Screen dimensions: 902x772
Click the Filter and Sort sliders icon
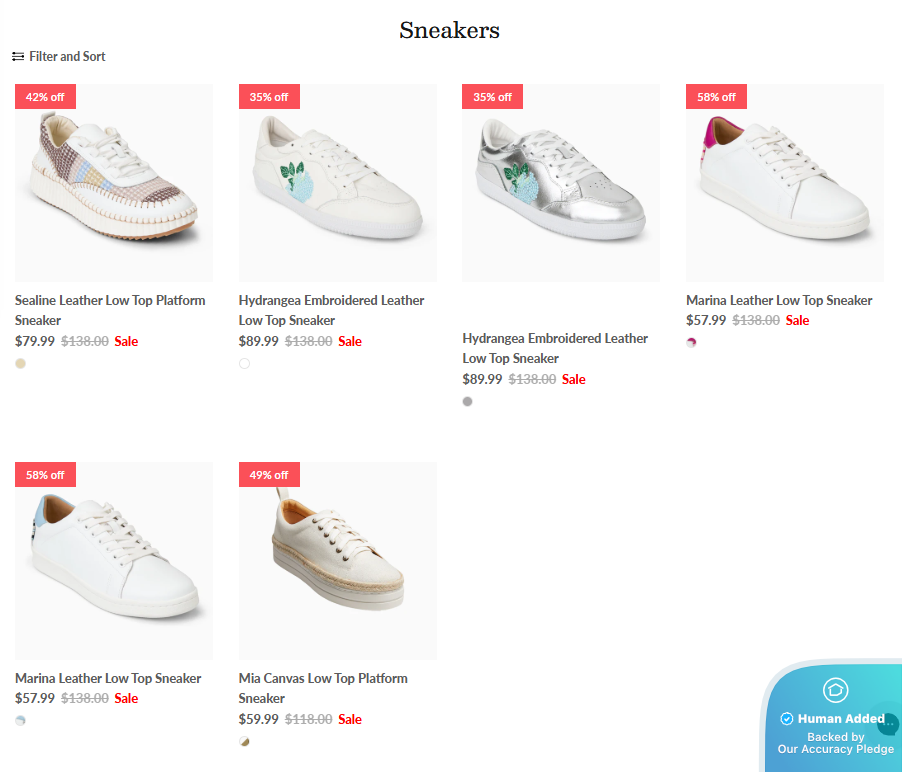tap(18, 57)
